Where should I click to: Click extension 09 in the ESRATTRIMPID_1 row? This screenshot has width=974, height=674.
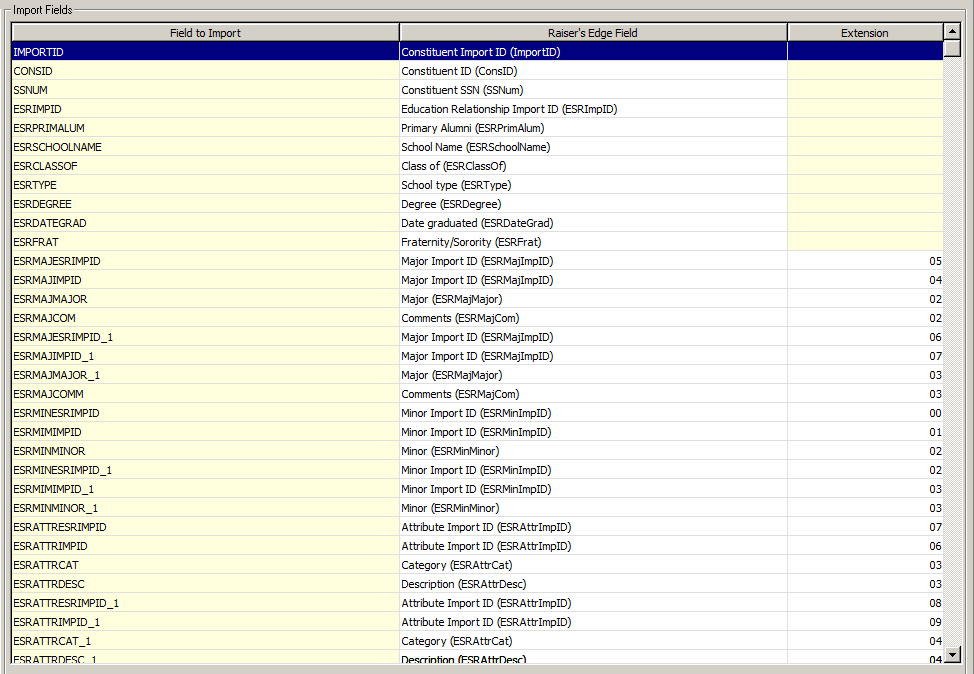pos(865,622)
